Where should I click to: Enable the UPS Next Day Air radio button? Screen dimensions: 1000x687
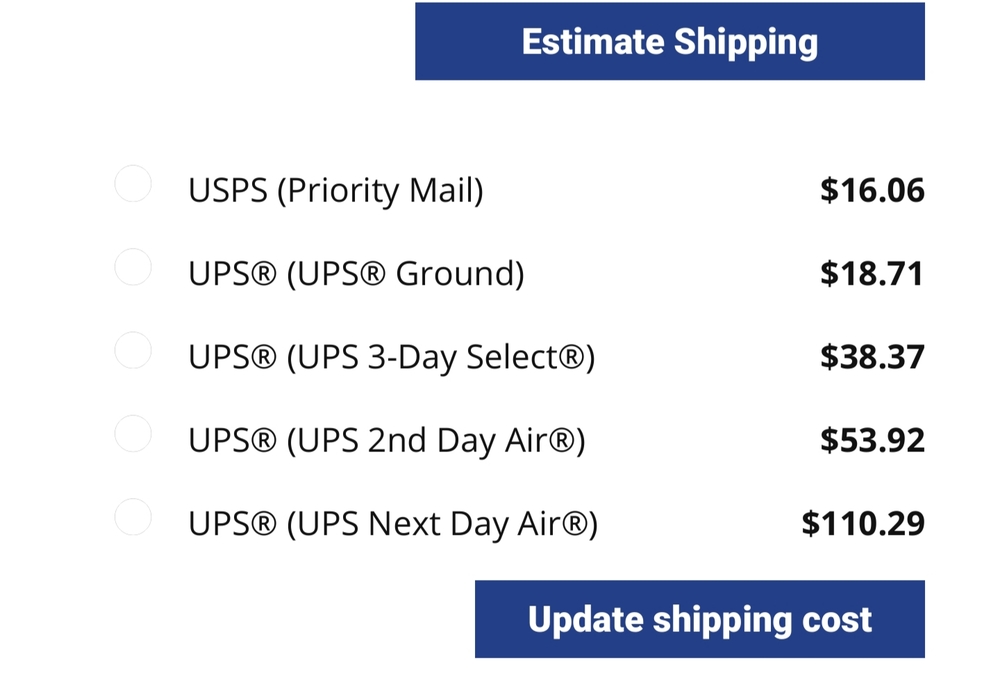tap(133, 517)
